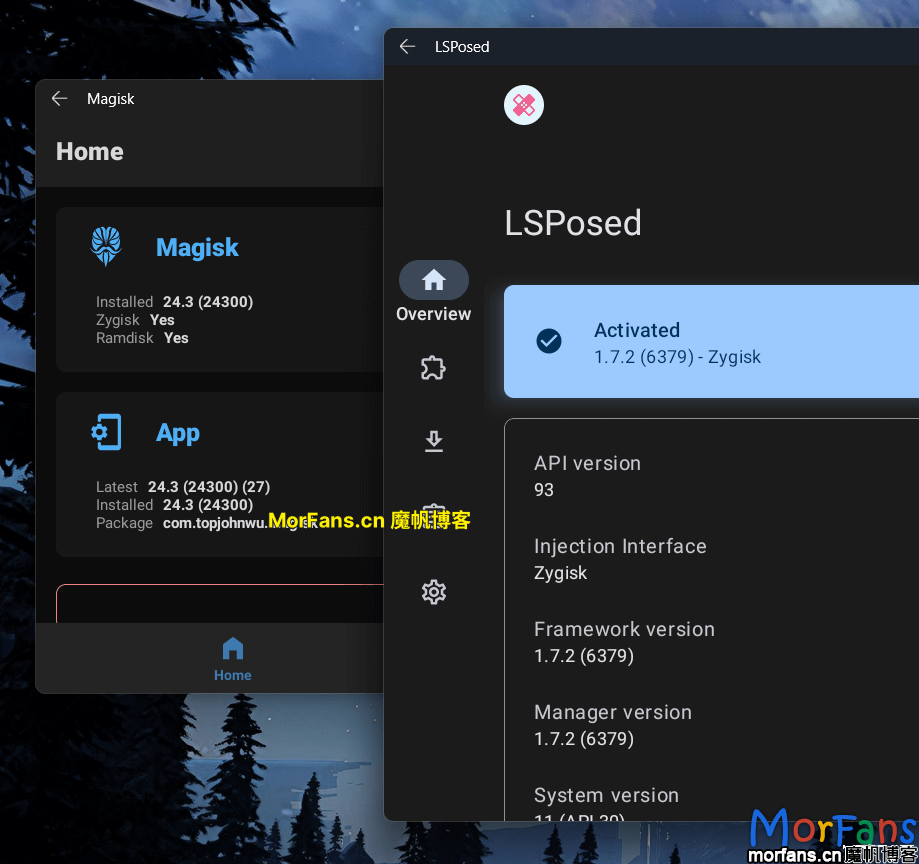Open the Modules puzzle icon in LSPosed sidebar
This screenshot has height=864, width=919.
pos(433,368)
